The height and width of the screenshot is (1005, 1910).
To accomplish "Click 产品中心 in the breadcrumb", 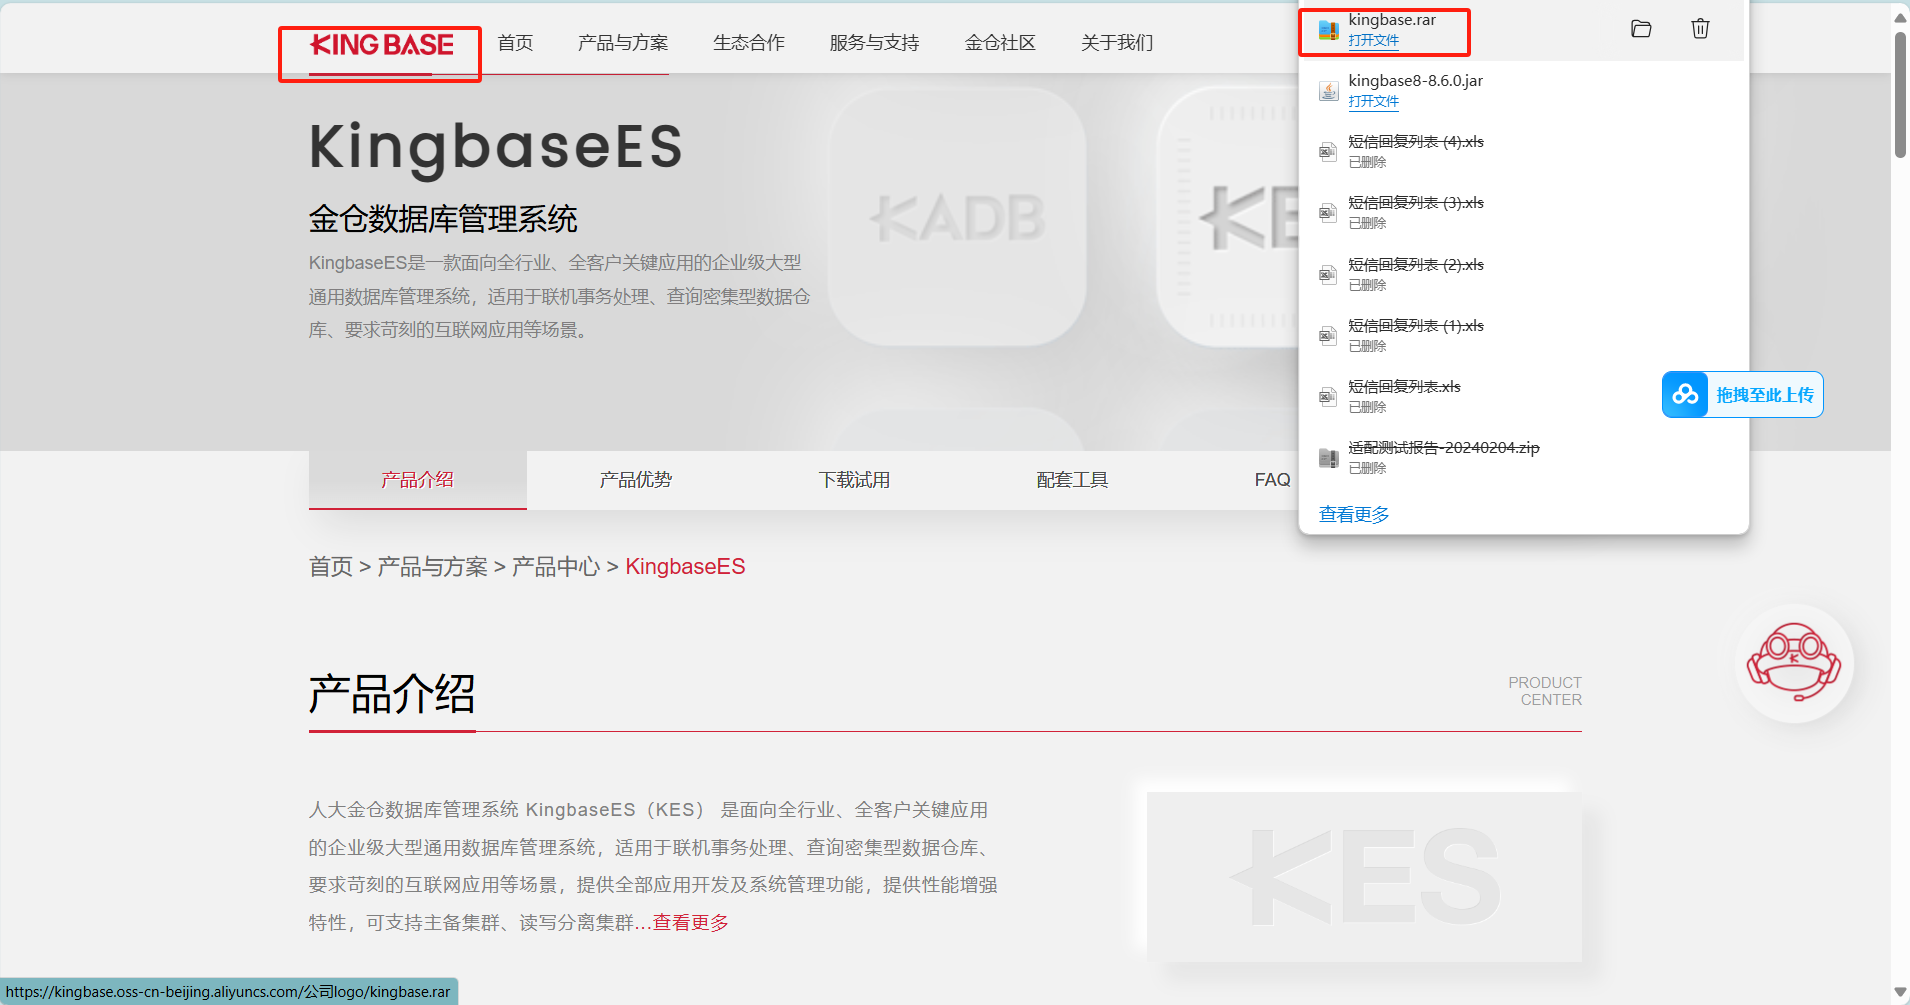I will [556, 567].
